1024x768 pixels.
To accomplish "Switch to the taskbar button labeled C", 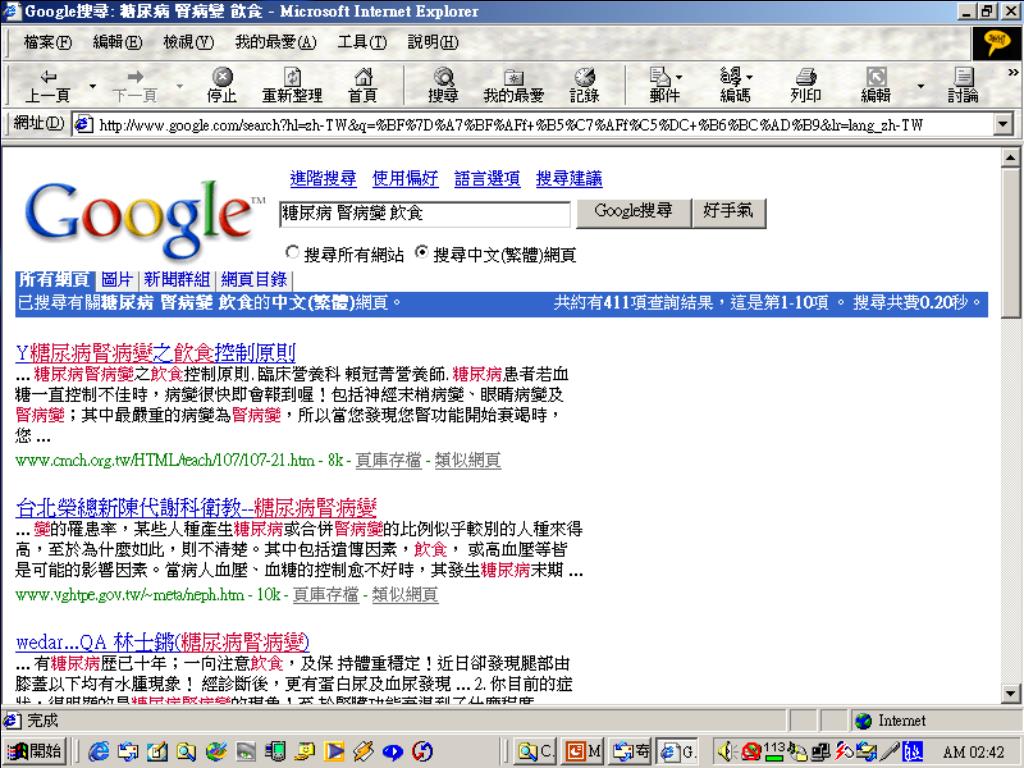I will 536,752.
